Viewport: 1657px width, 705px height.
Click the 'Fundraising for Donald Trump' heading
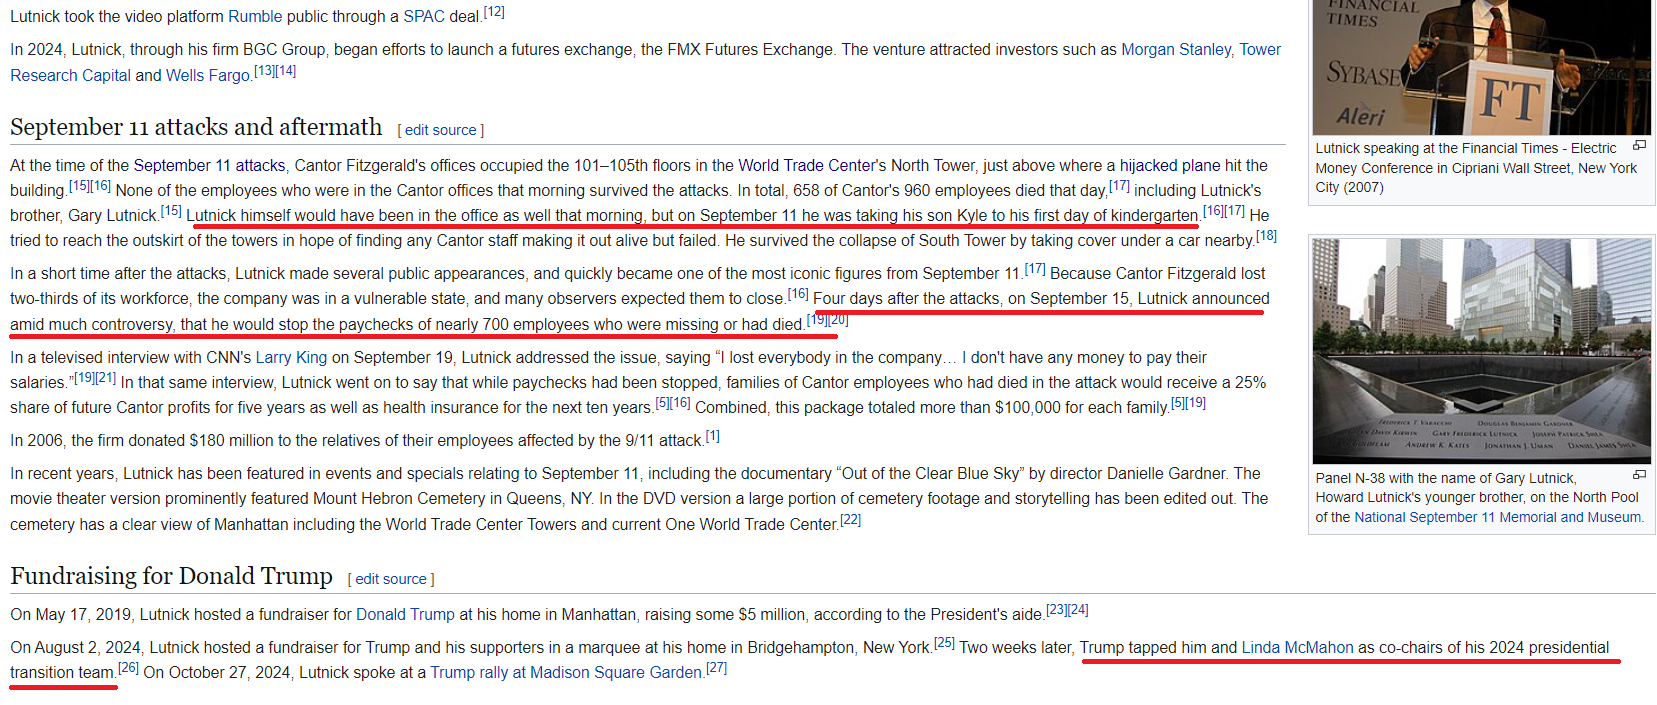click(x=171, y=576)
